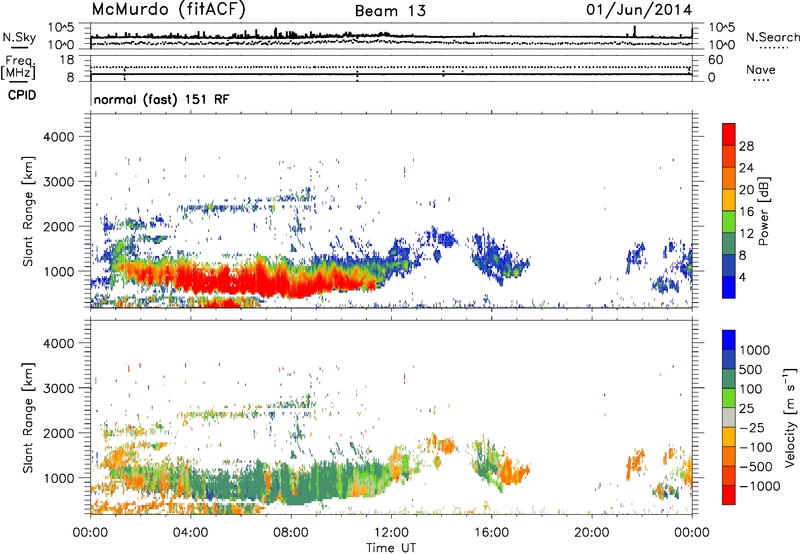Click the 18 label on frequency axis
This screenshot has height=554, width=800.
(67, 60)
